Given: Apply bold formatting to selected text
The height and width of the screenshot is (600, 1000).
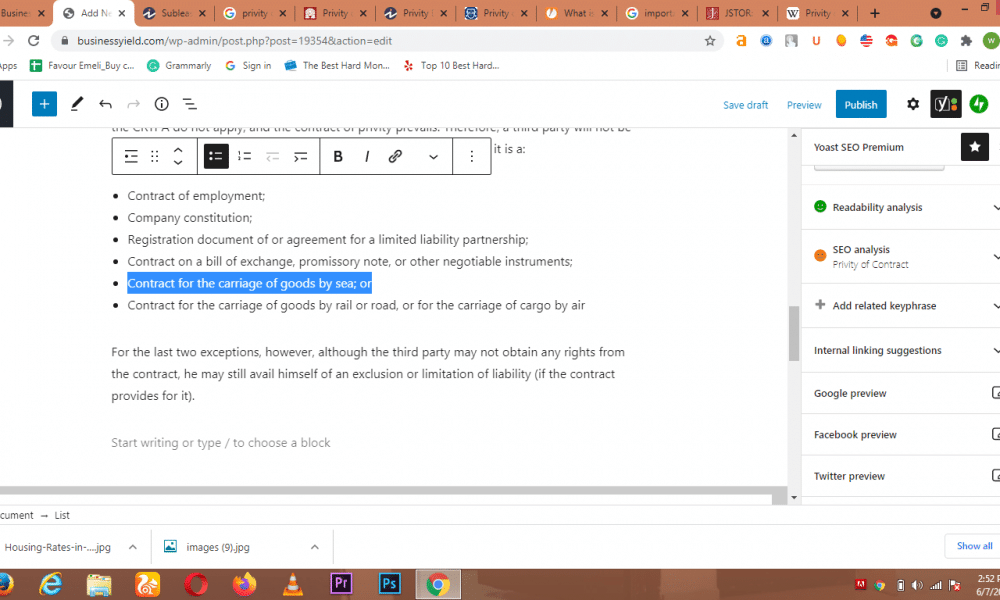Looking at the screenshot, I should [x=338, y=156].
